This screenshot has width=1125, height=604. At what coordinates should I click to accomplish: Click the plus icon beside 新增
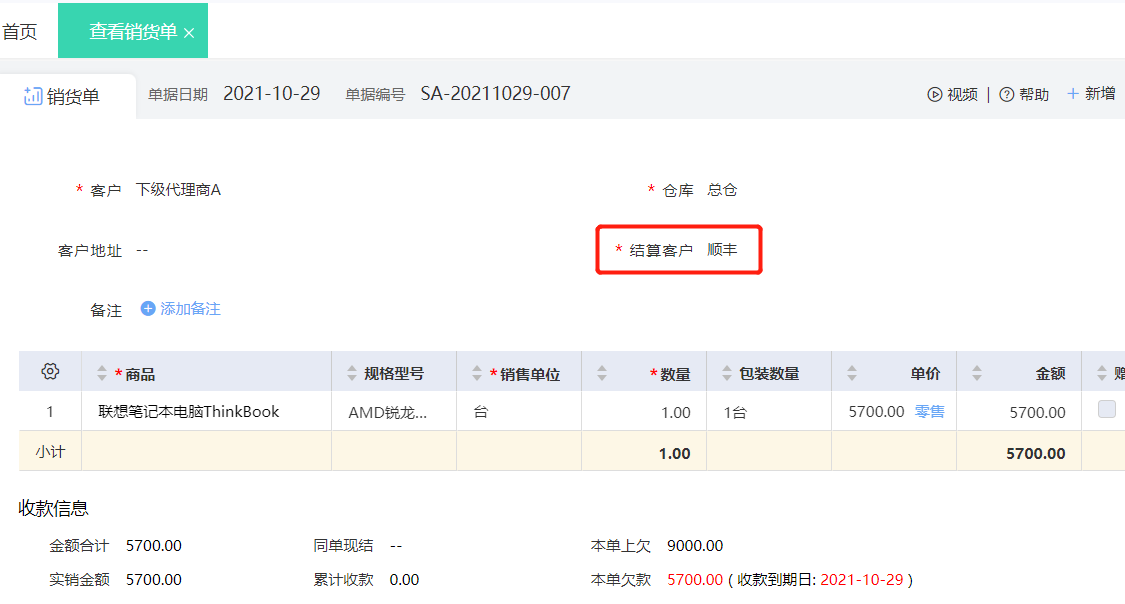click(1073, 94)
